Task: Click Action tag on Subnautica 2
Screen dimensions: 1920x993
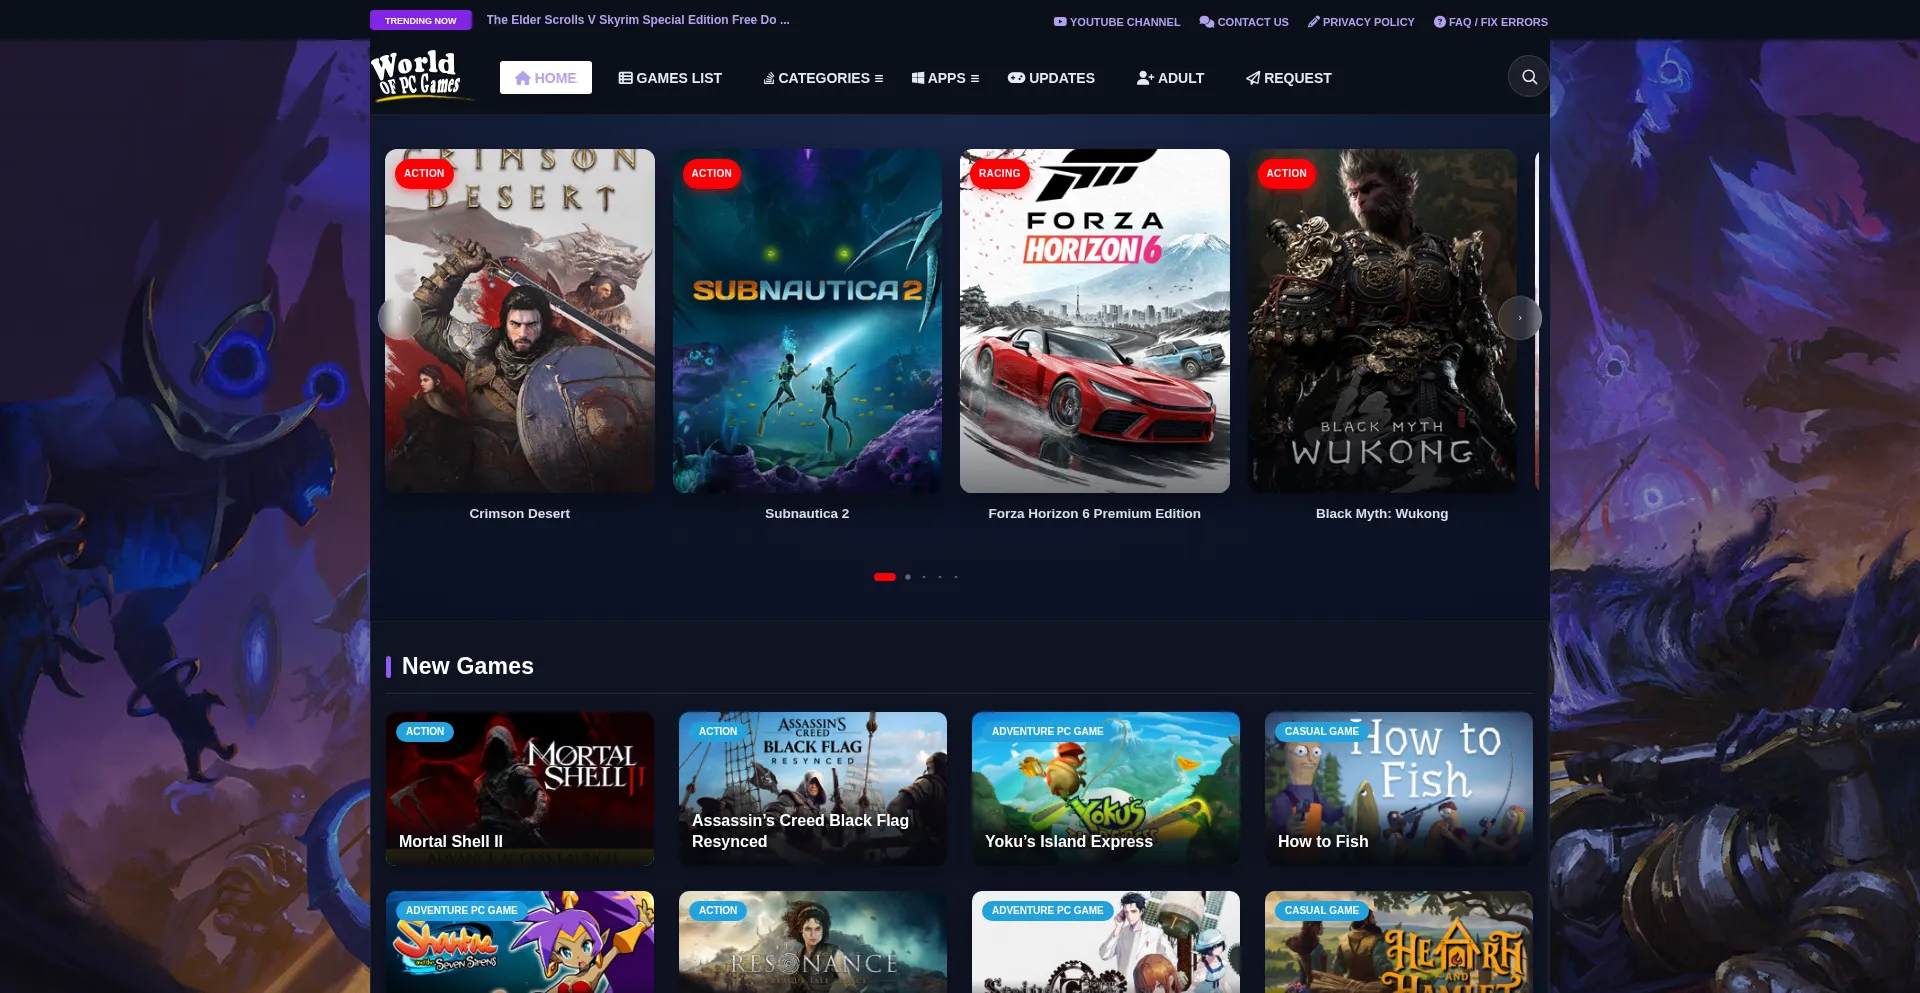Action: point(712,174)
